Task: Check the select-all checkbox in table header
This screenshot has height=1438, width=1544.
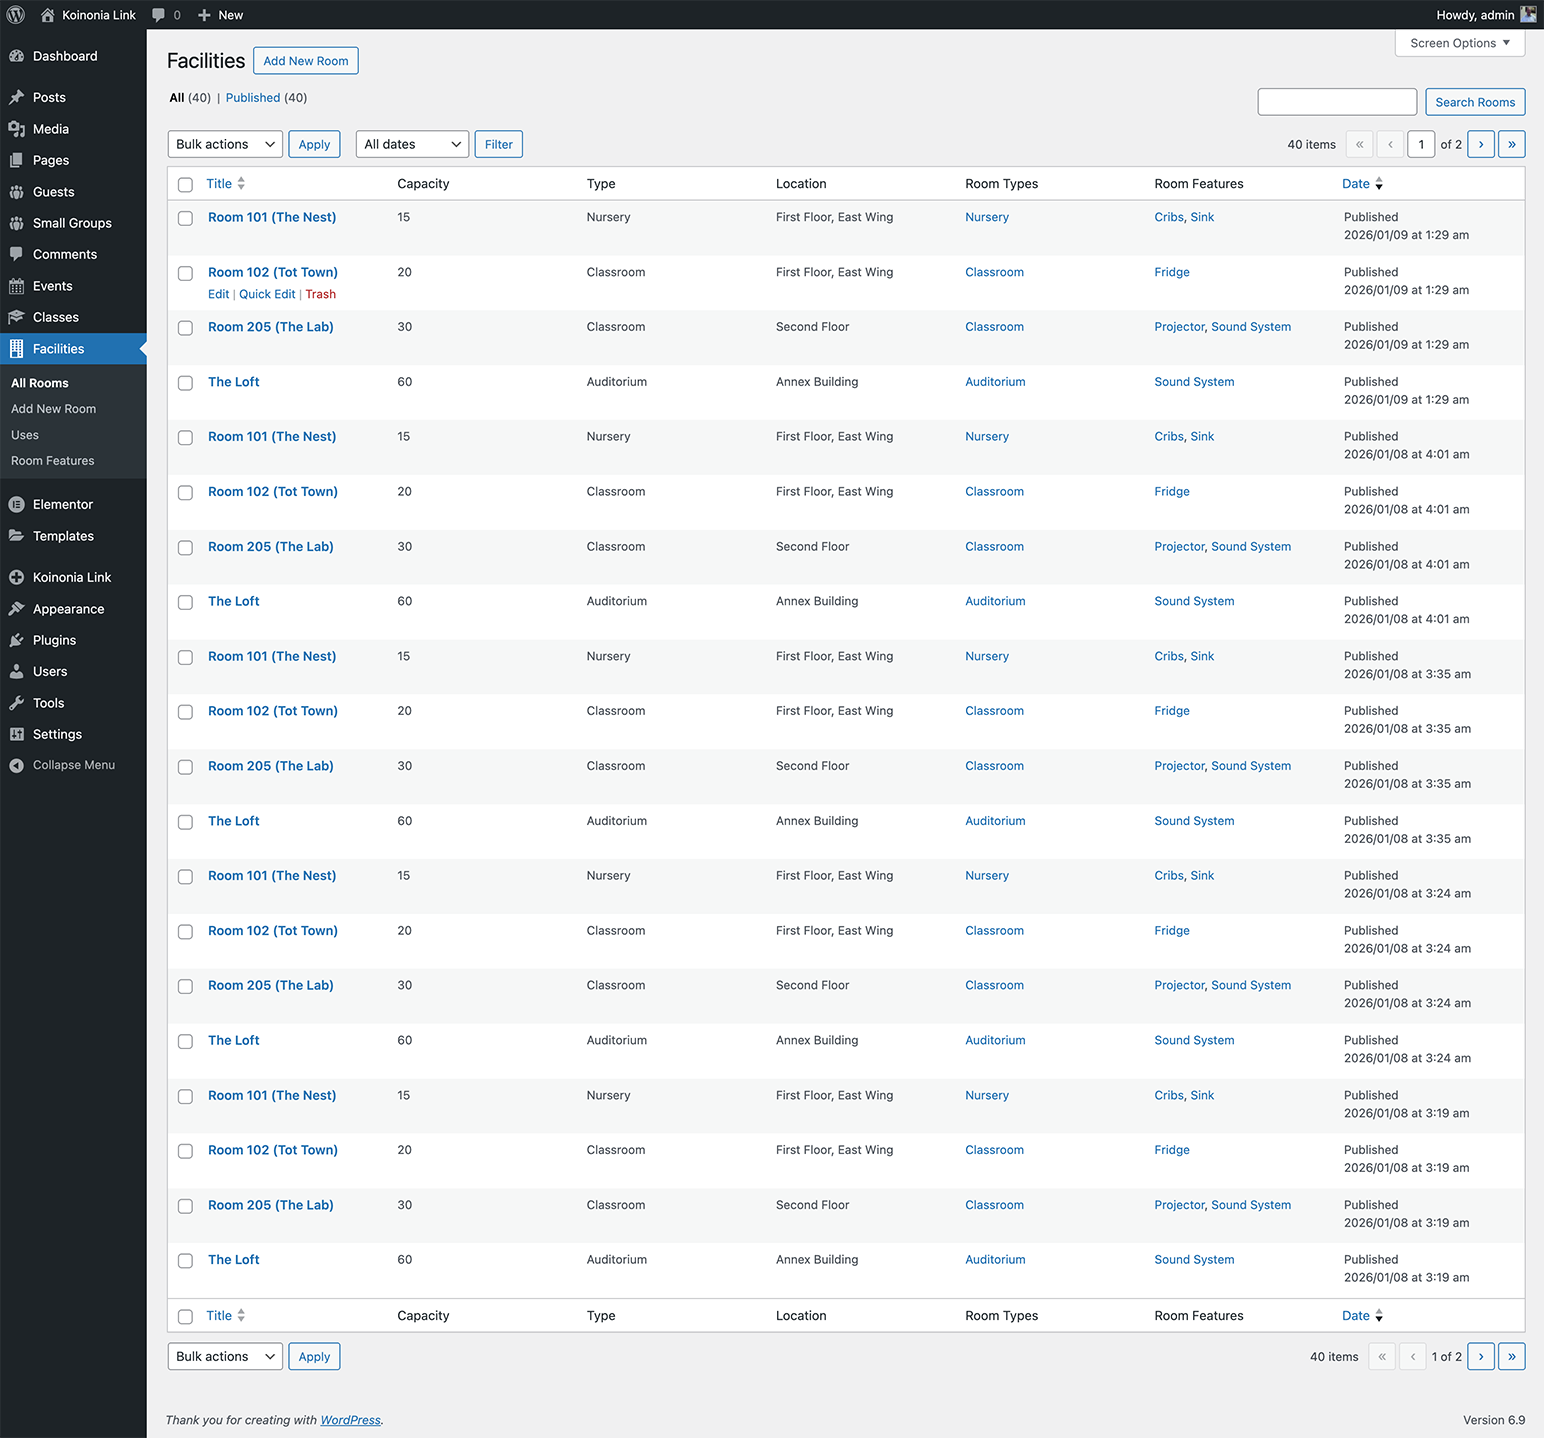Action: coord(185,184)
